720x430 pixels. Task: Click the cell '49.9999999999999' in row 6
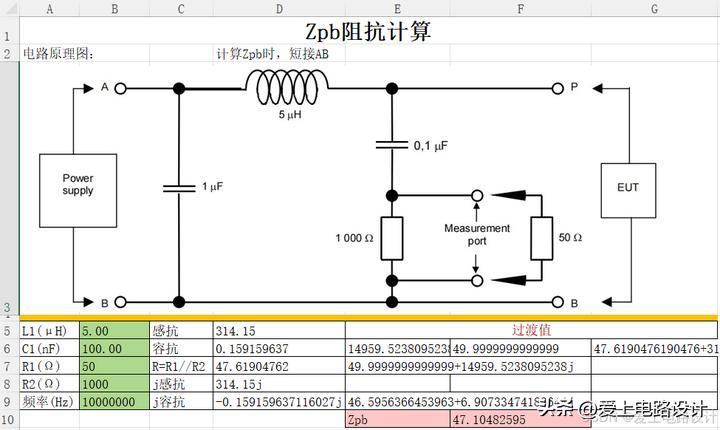(x=520, y=349)
